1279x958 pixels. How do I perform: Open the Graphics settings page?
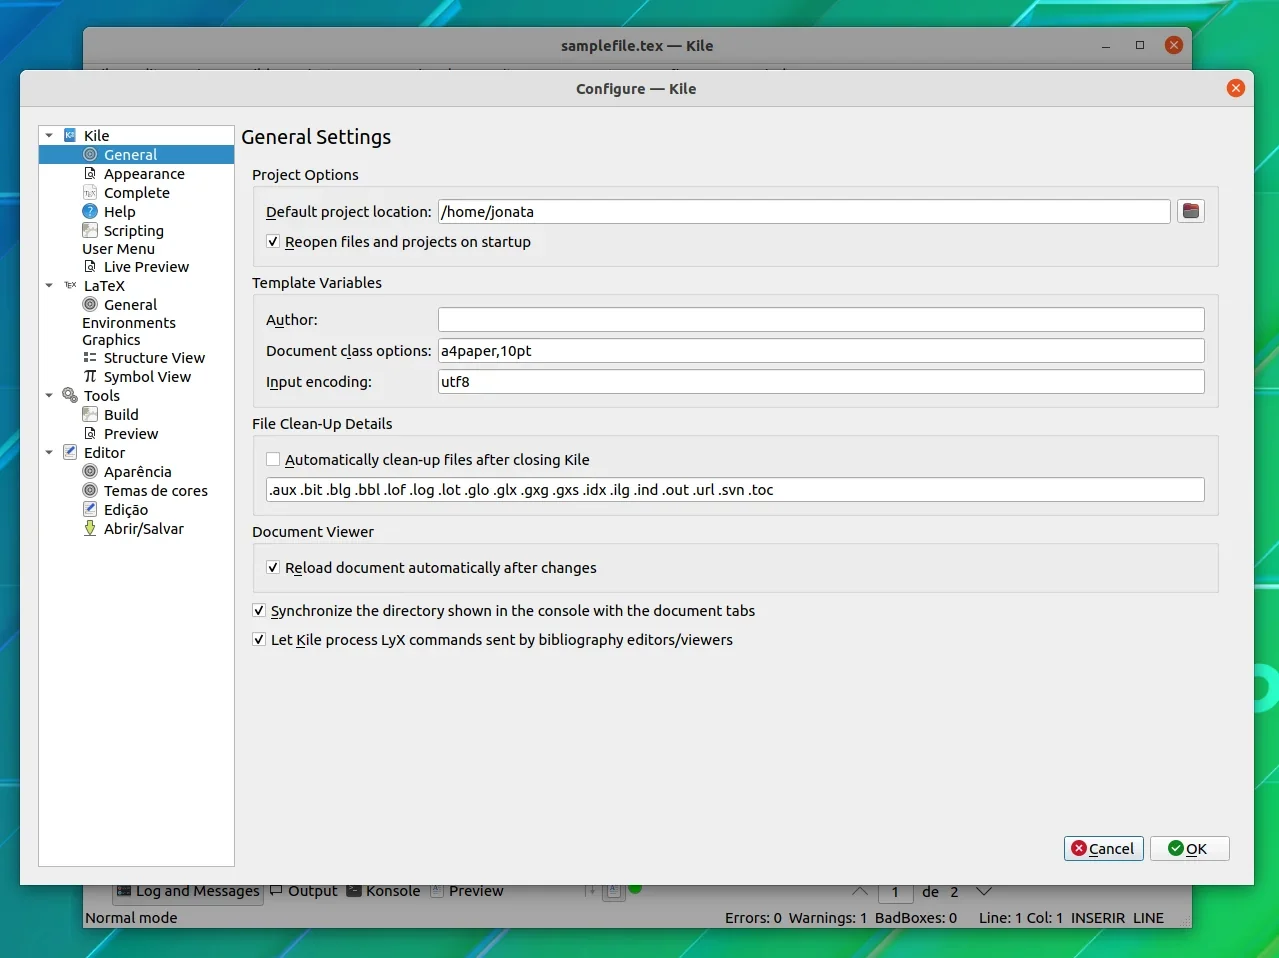click(111, 340)
